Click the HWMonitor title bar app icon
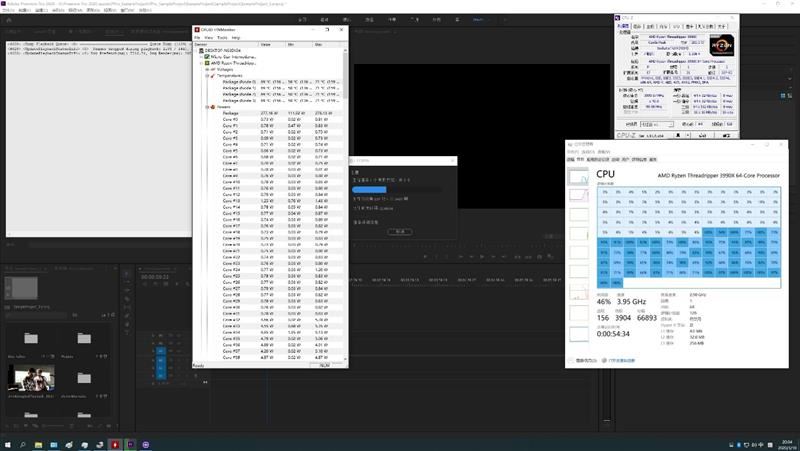Viewport: 800px width, 451px height. pyautogui.click(x=197, y=30)
